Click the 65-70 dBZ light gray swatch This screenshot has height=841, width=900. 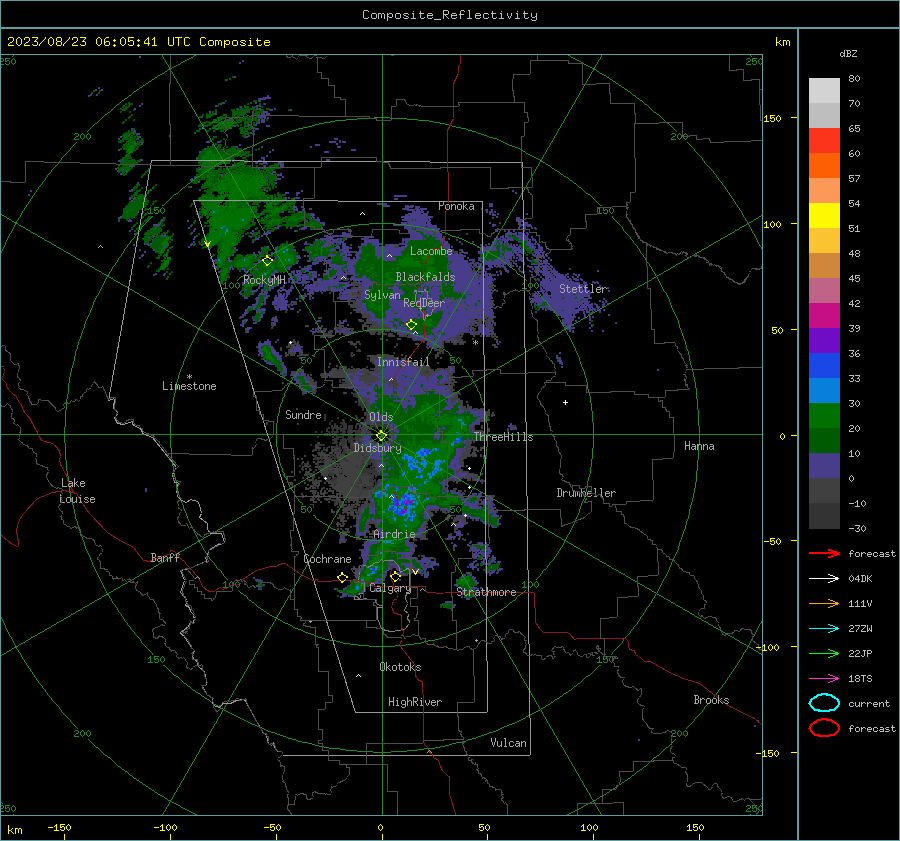[824, 115]
